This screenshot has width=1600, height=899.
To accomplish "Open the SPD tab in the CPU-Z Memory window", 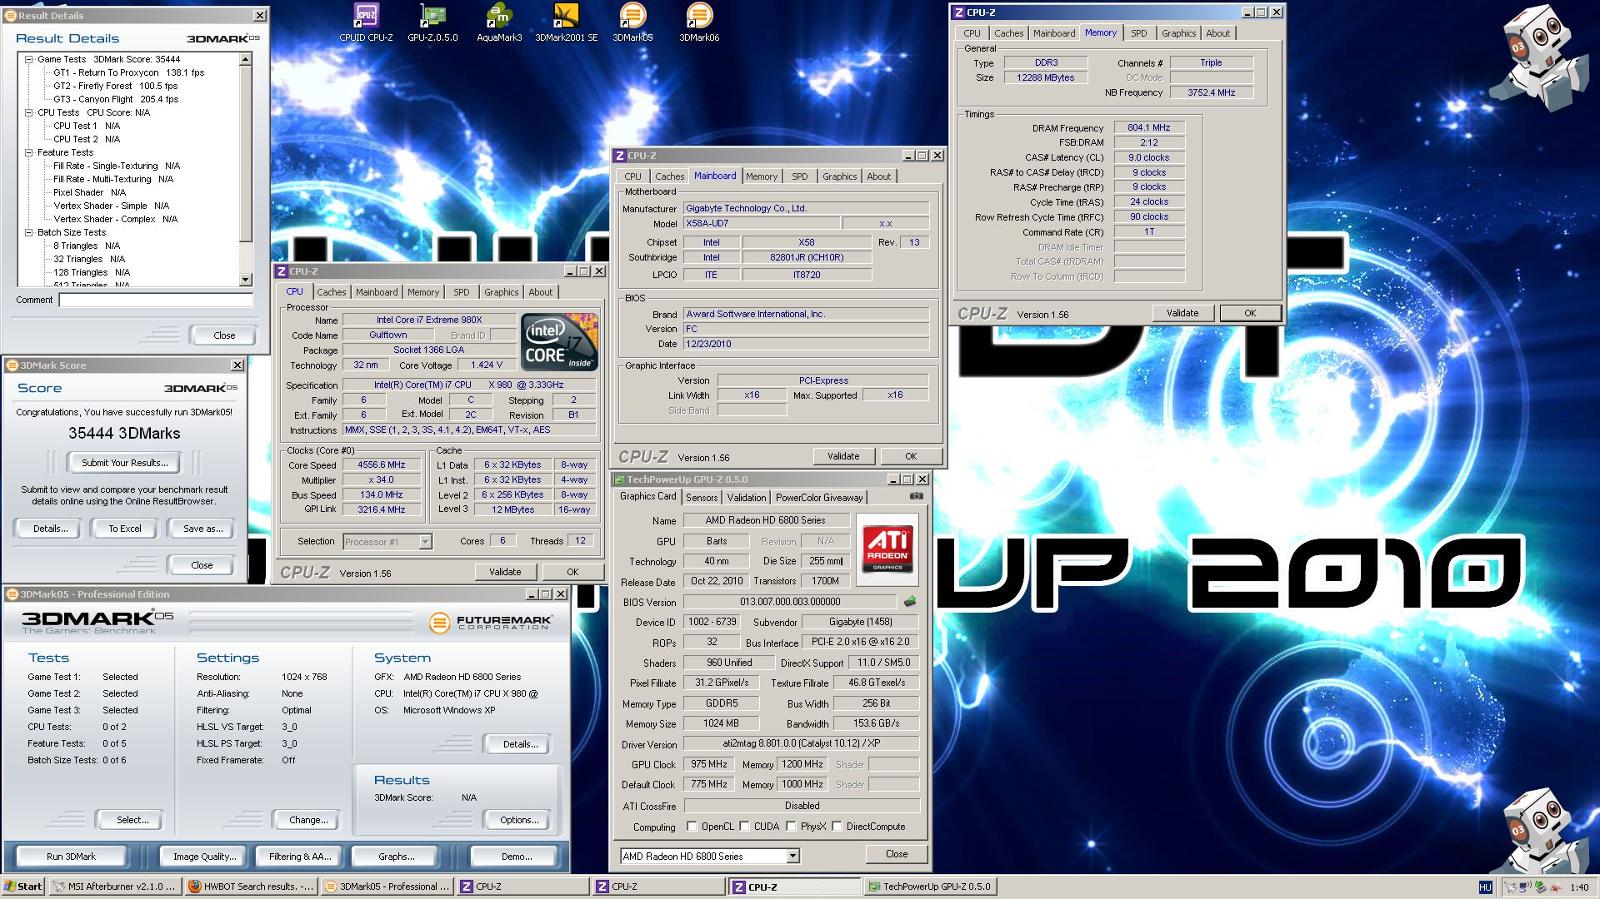I will (1139, 33).
